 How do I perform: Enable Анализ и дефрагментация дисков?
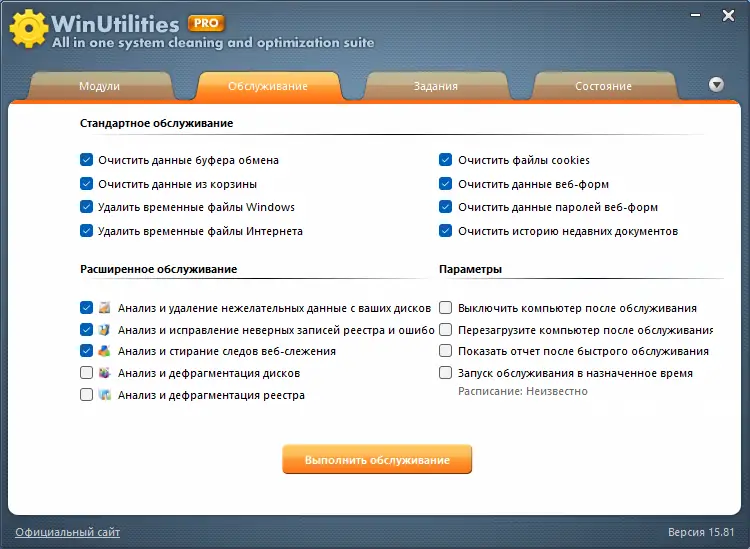point(86,373)
